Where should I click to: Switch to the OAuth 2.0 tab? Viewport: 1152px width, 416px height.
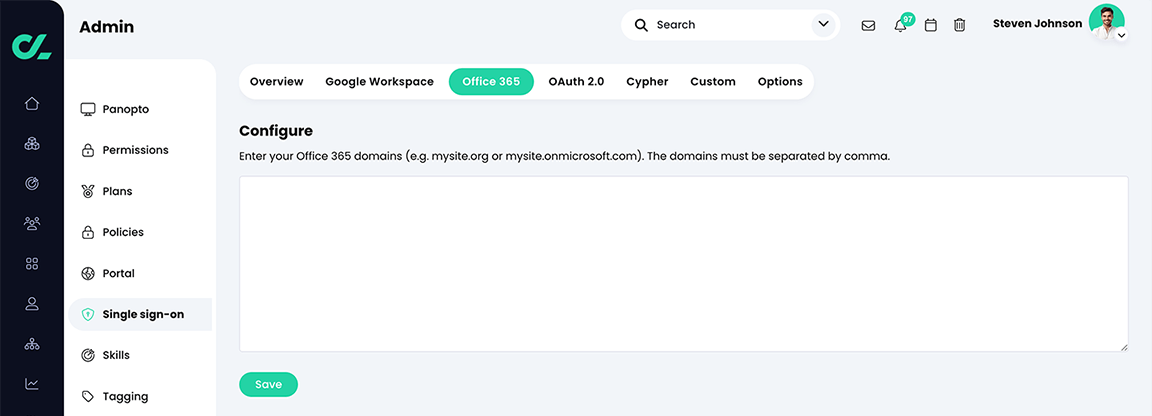[576, 82]
